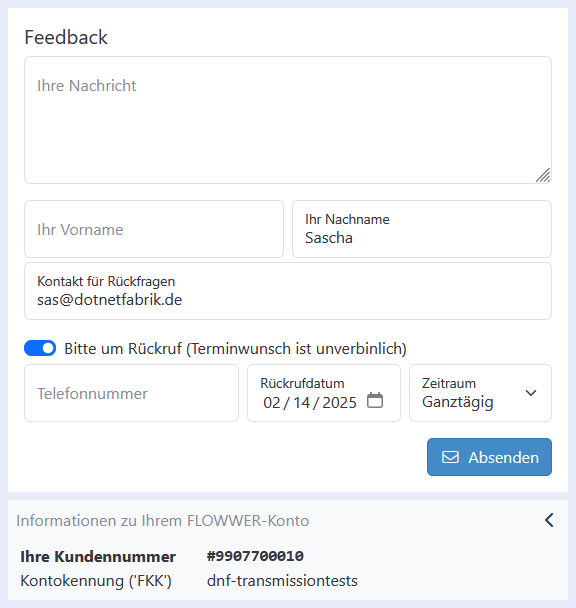576x608 pixels.
Task: Open the calendar picker icon in Rückrufdatum
Action: (375, 401)
